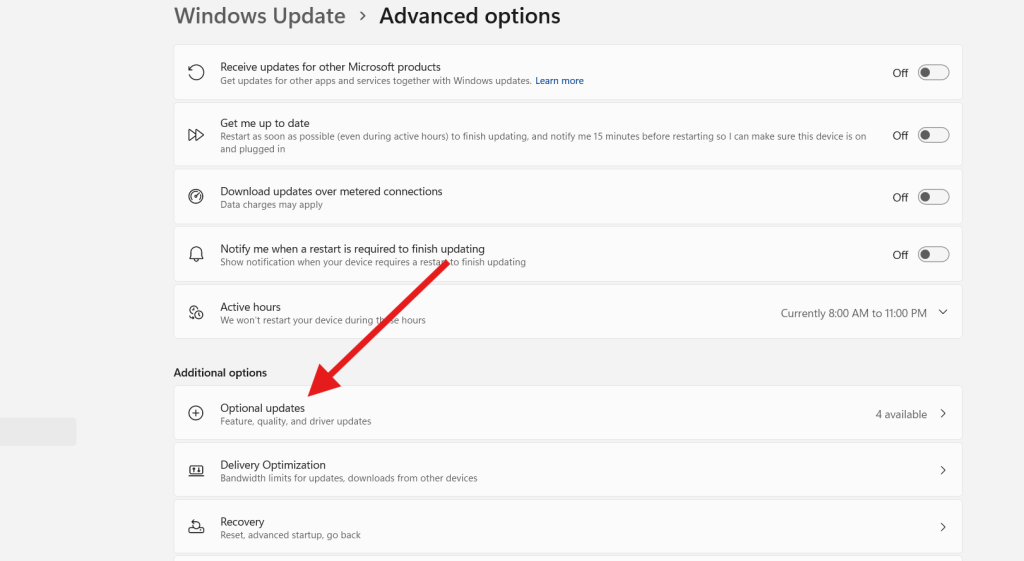Enable Download updates over metered connections switch
Screen dimensions: 1024x561
(x=933, y=197)
